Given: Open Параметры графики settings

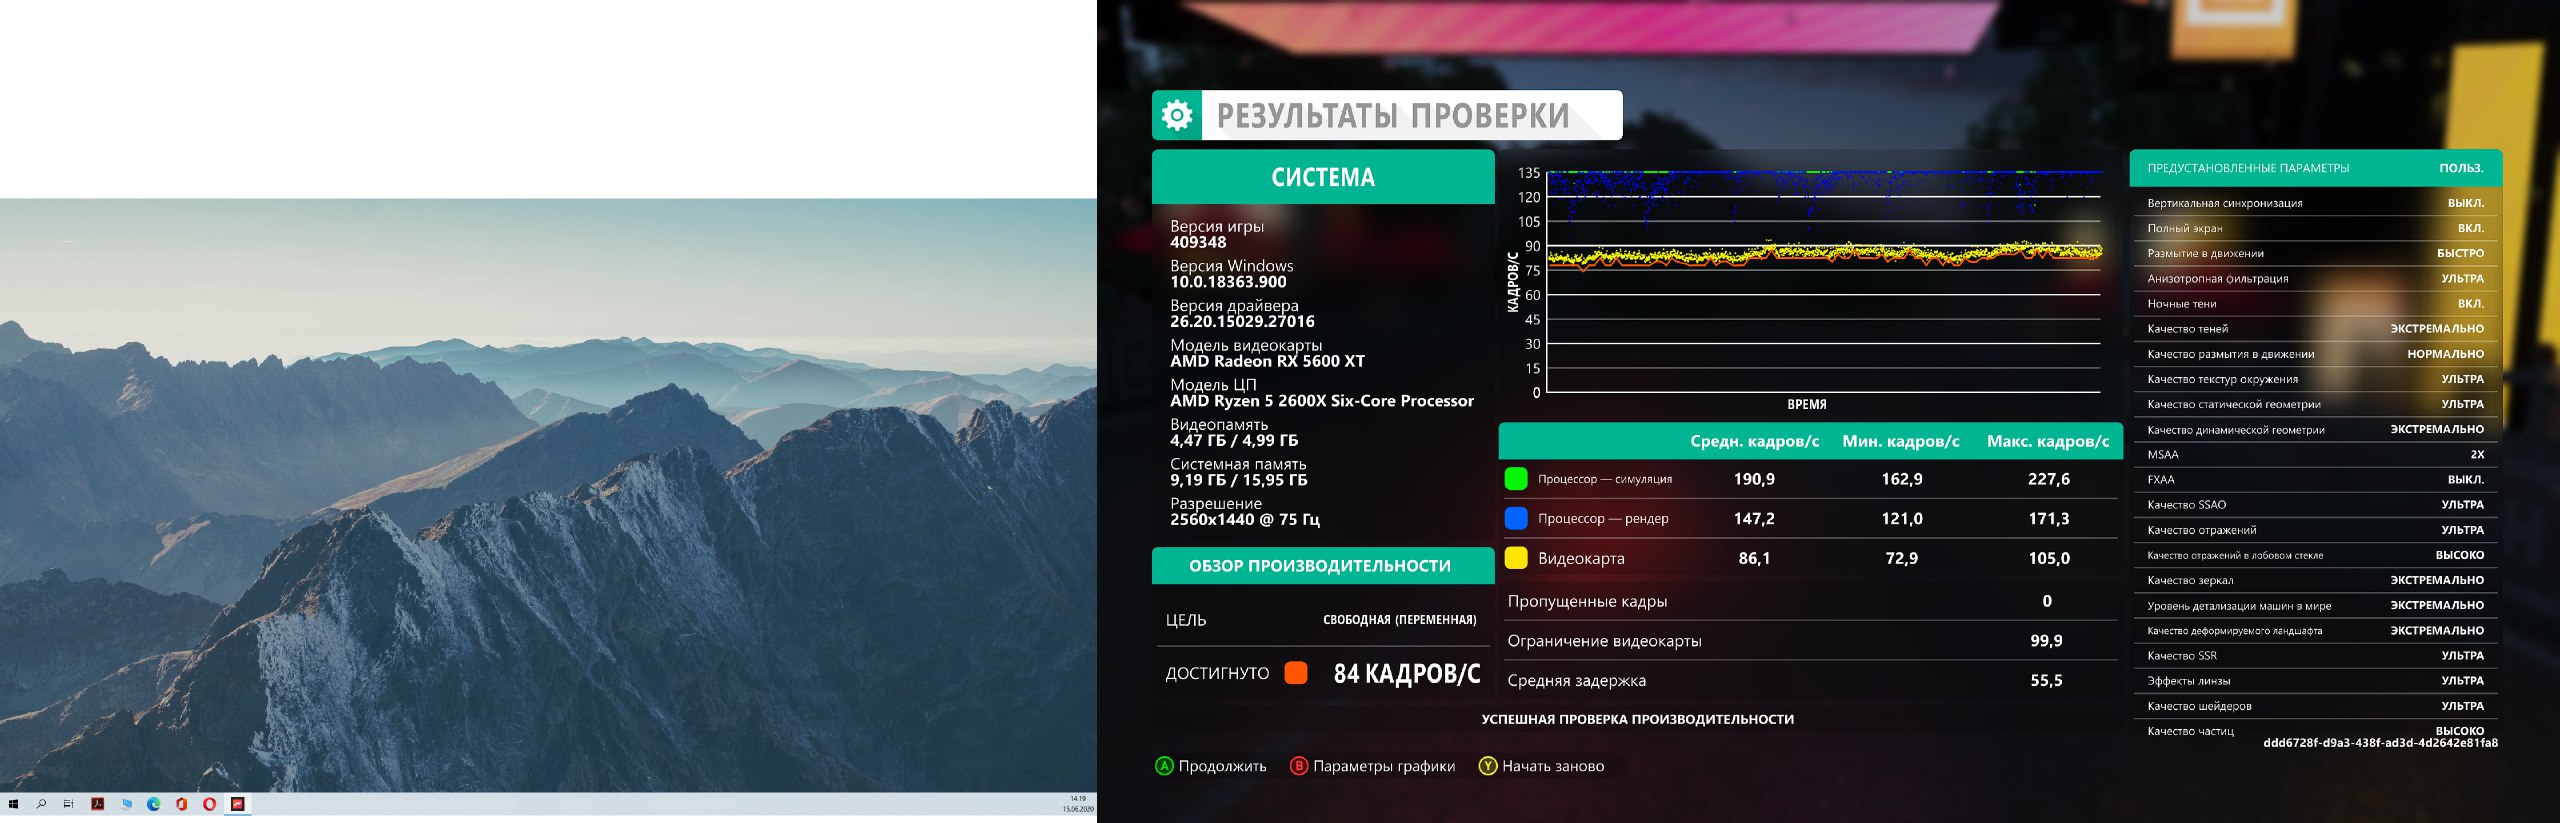Looking at the screenshot, I should (x=1372, y=766).
